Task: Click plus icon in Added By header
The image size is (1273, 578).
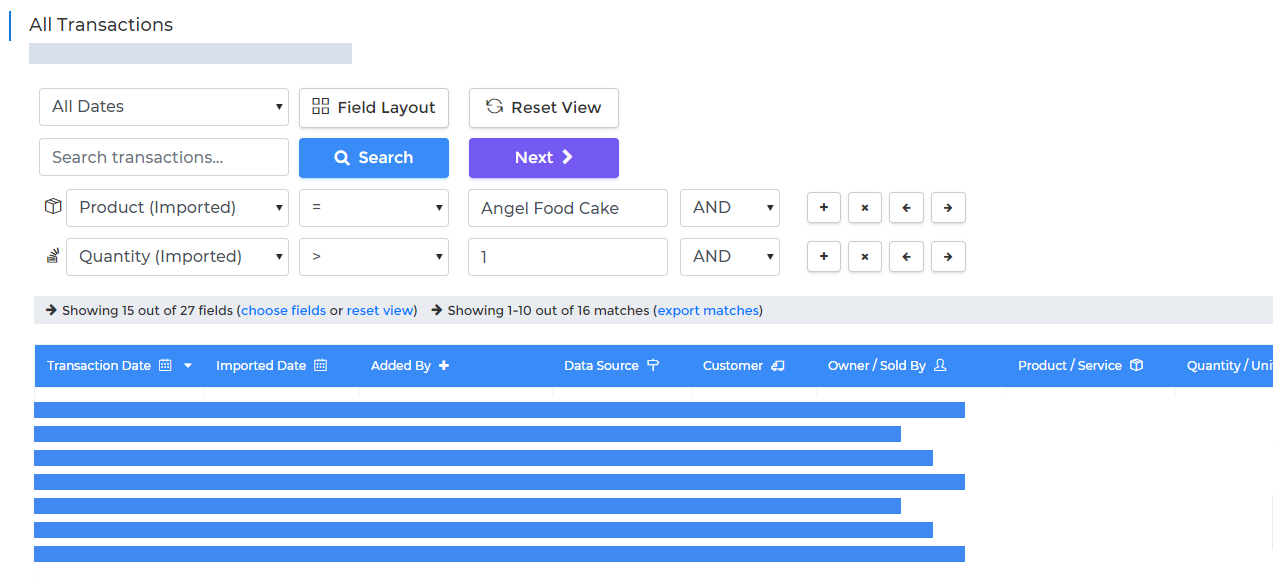Action: coord(444,366)
